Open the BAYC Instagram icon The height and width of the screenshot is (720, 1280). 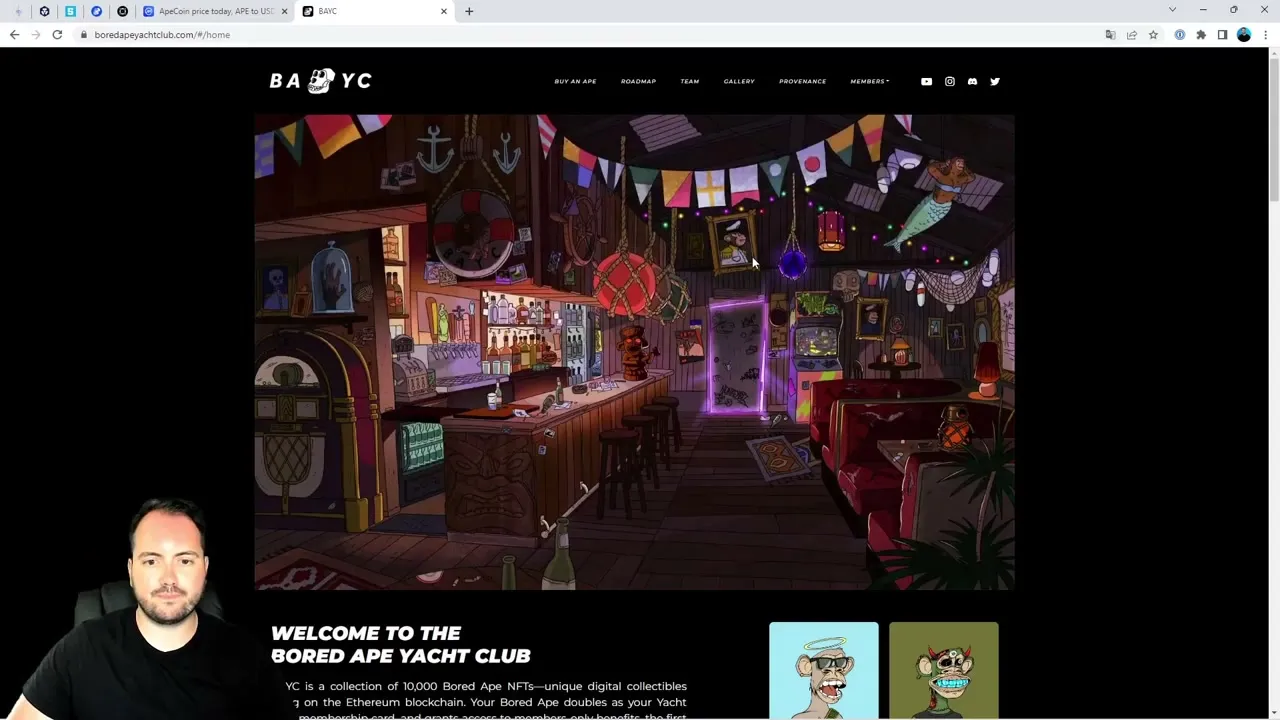[949, 81]
